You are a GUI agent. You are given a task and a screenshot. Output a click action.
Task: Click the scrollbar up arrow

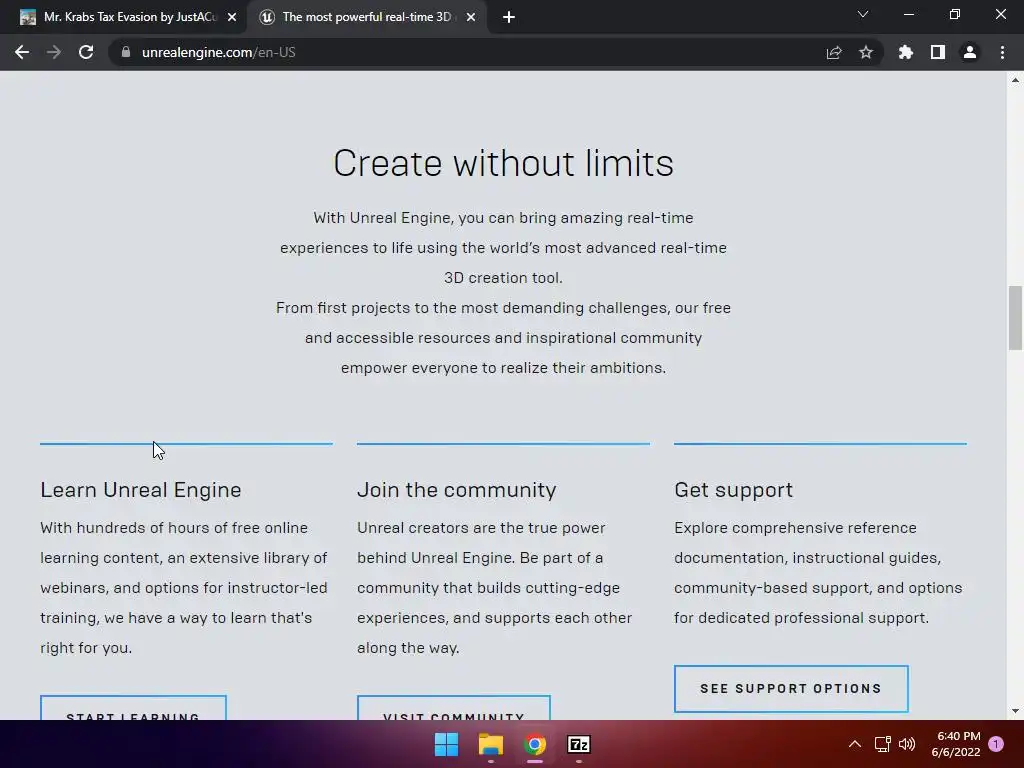pyautogui.click(x=1015, y=80)
